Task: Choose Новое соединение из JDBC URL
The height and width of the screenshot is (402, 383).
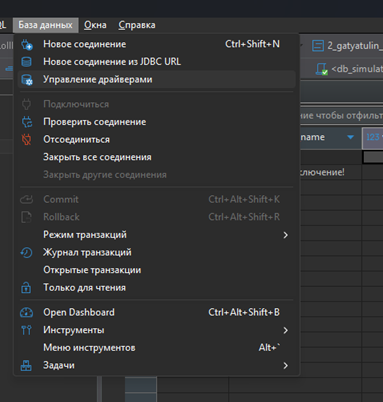Action: (x=157, y=62)
